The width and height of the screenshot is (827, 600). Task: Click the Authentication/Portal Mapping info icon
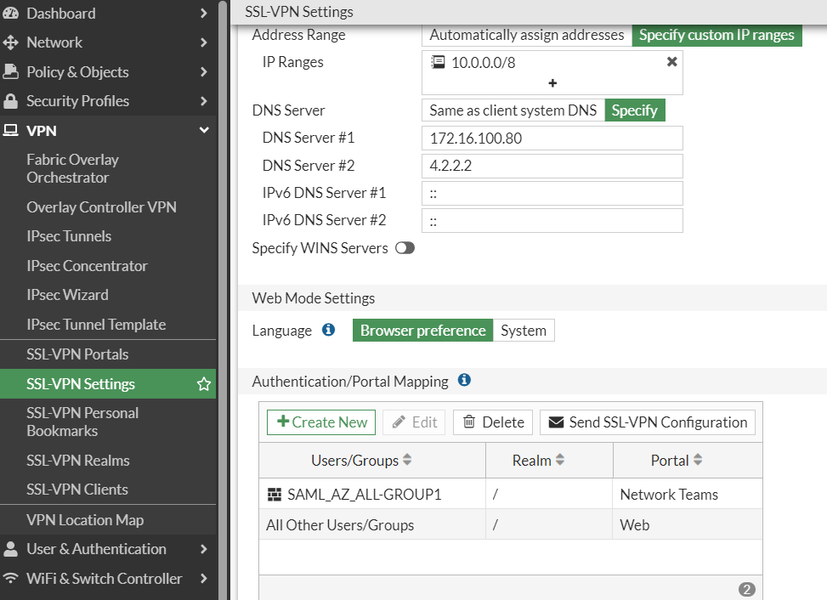tap(464, 380)
